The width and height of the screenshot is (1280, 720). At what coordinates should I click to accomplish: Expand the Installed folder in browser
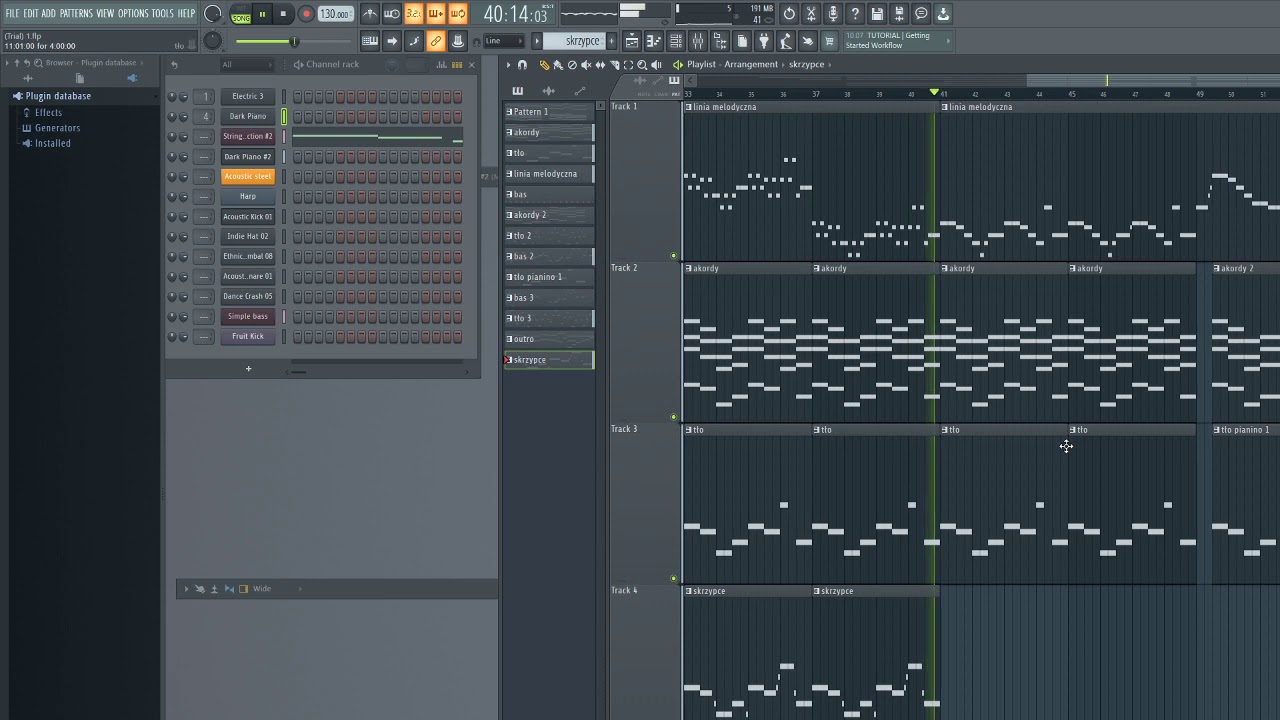click(x=52, y=144)
